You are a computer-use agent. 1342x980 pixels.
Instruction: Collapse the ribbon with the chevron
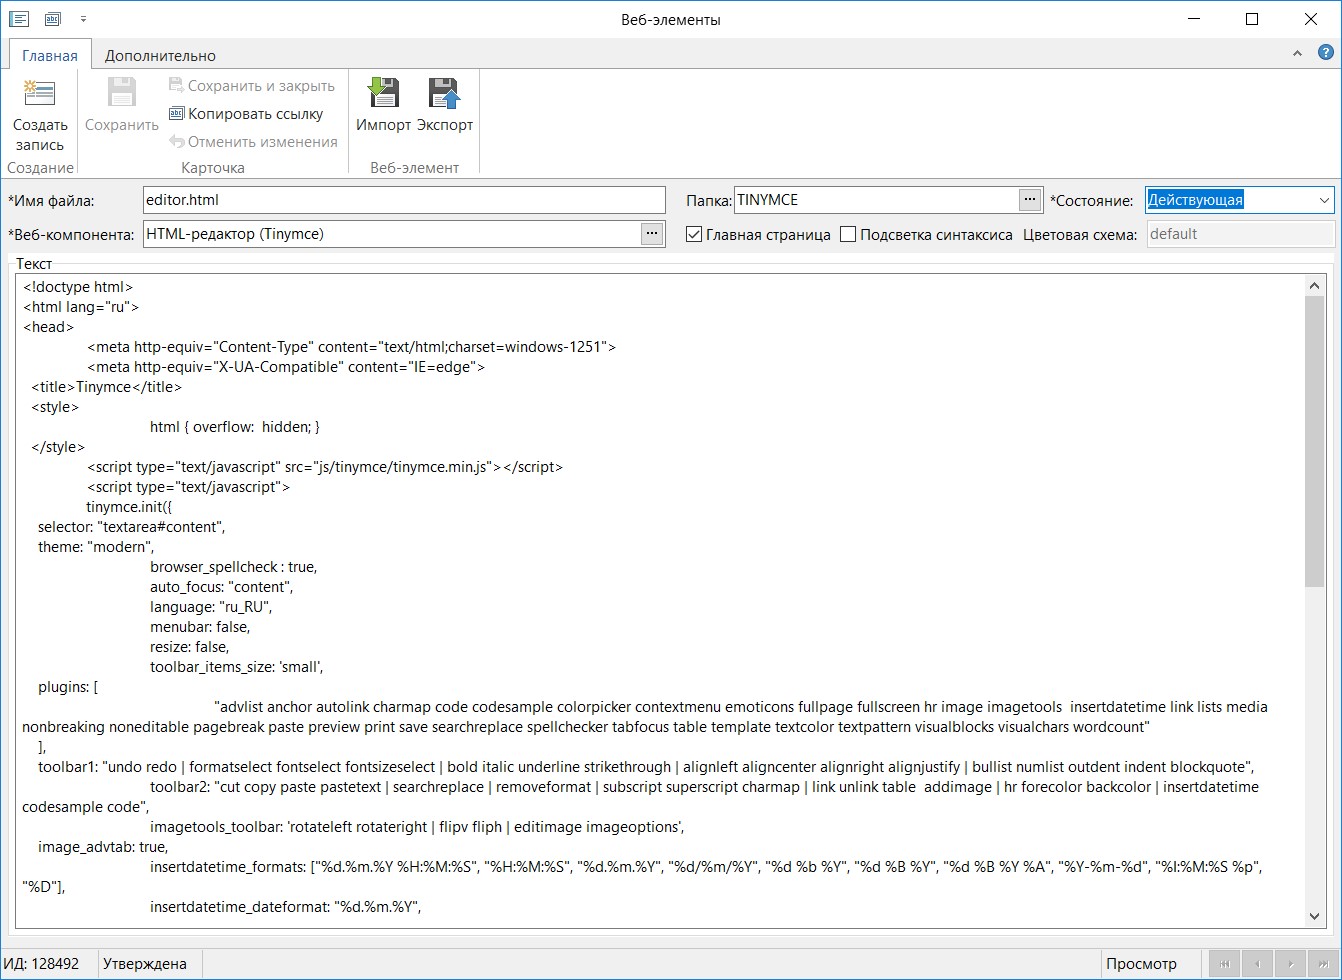coord(1297,54)
